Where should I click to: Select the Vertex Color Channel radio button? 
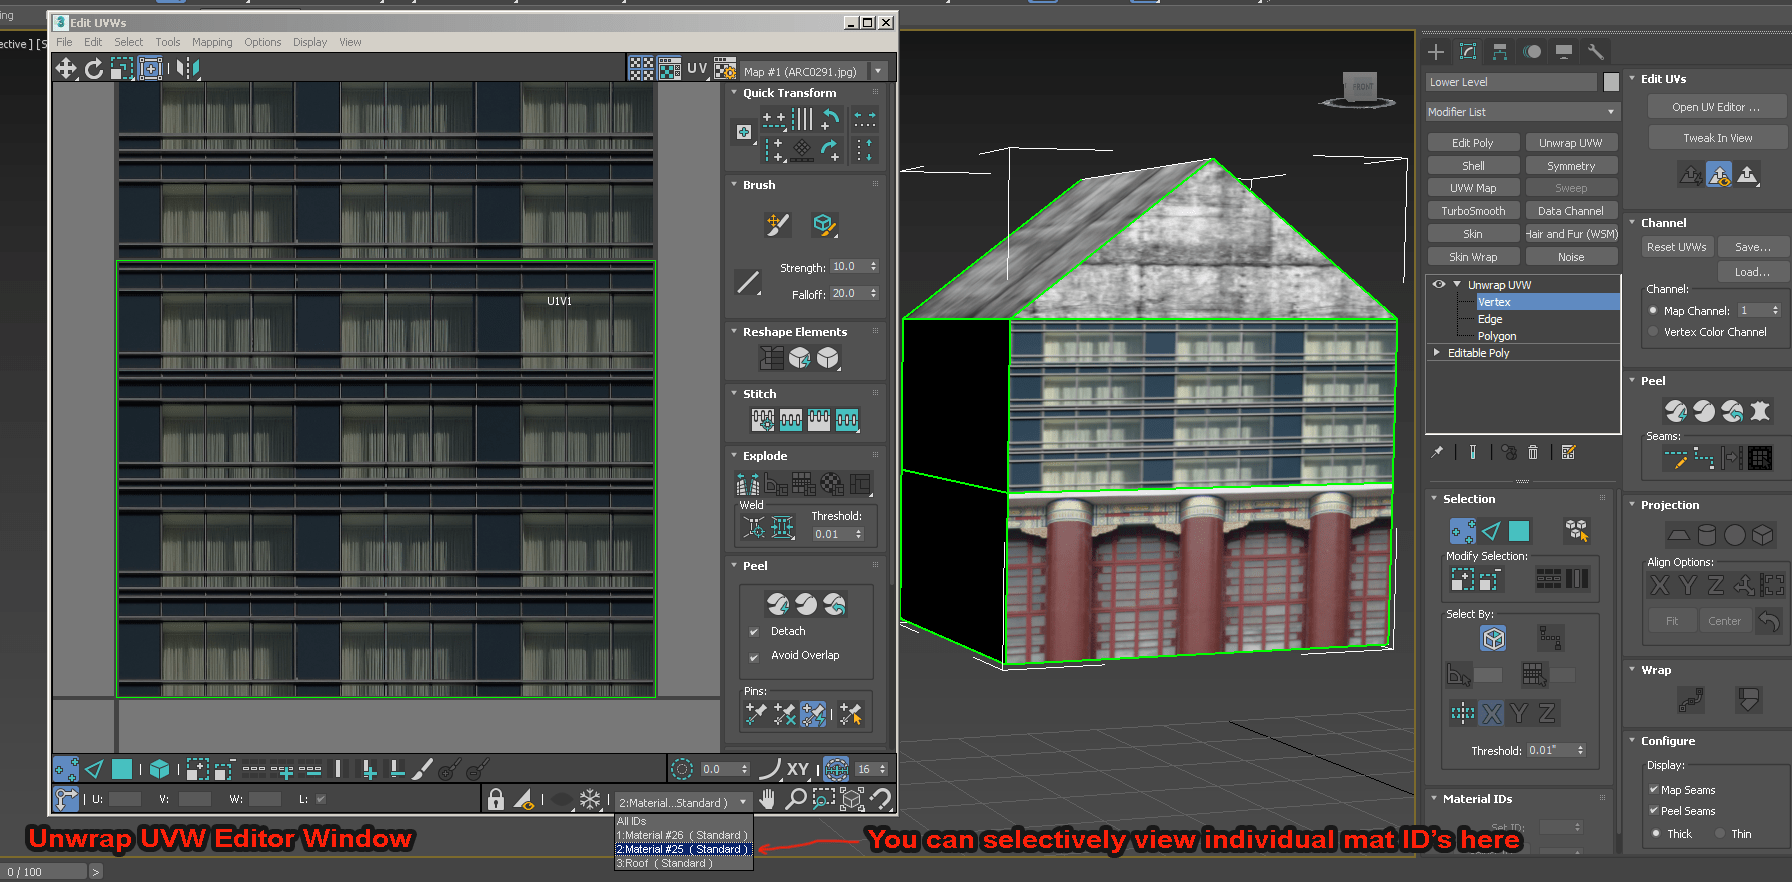pyautogui.click(x=1653, y=332)
